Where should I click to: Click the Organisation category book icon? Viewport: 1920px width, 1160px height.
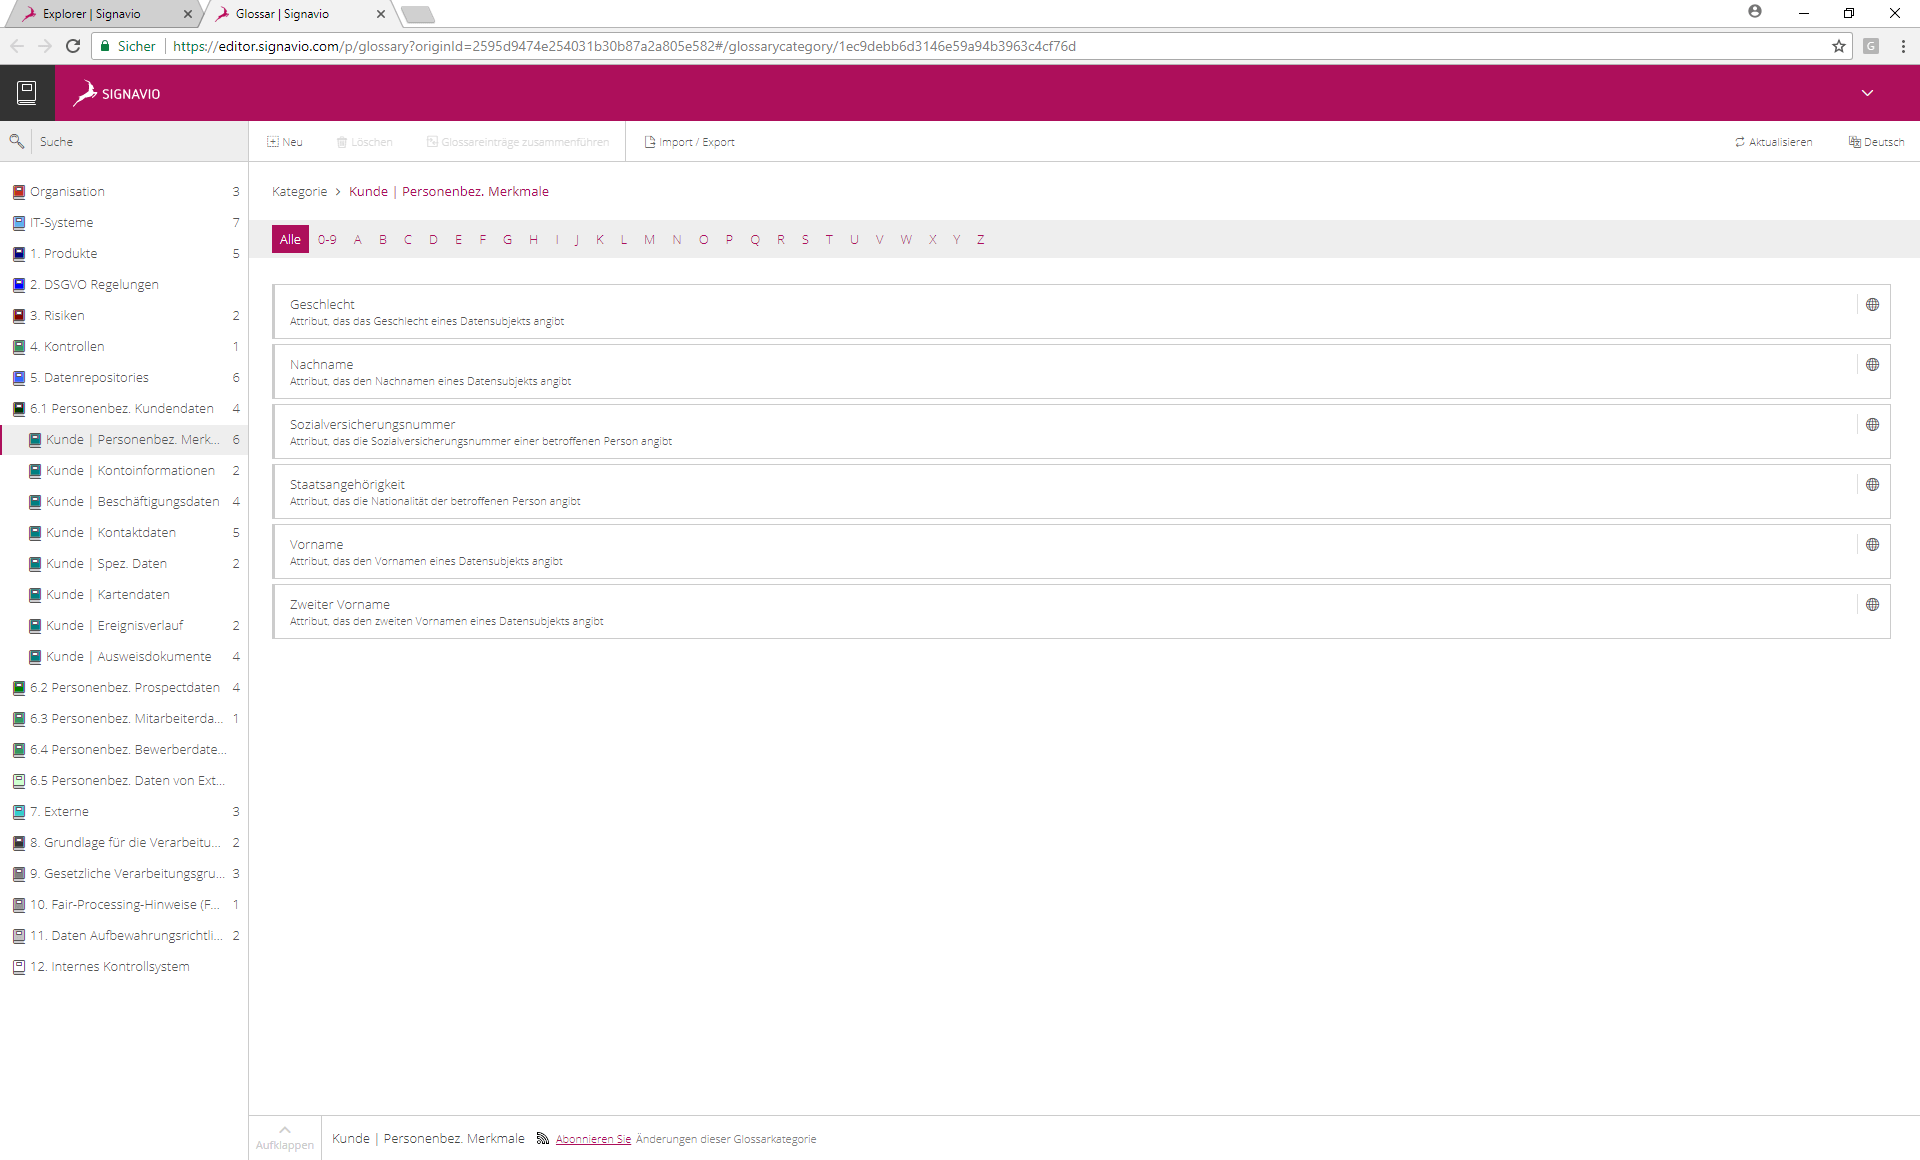click(18, 192)
